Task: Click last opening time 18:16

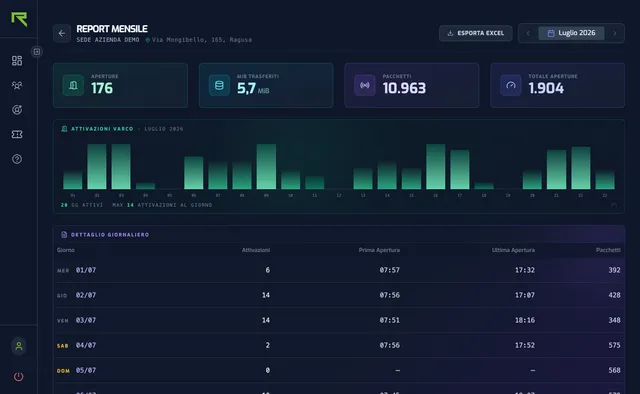Action: tap(524, 320)
